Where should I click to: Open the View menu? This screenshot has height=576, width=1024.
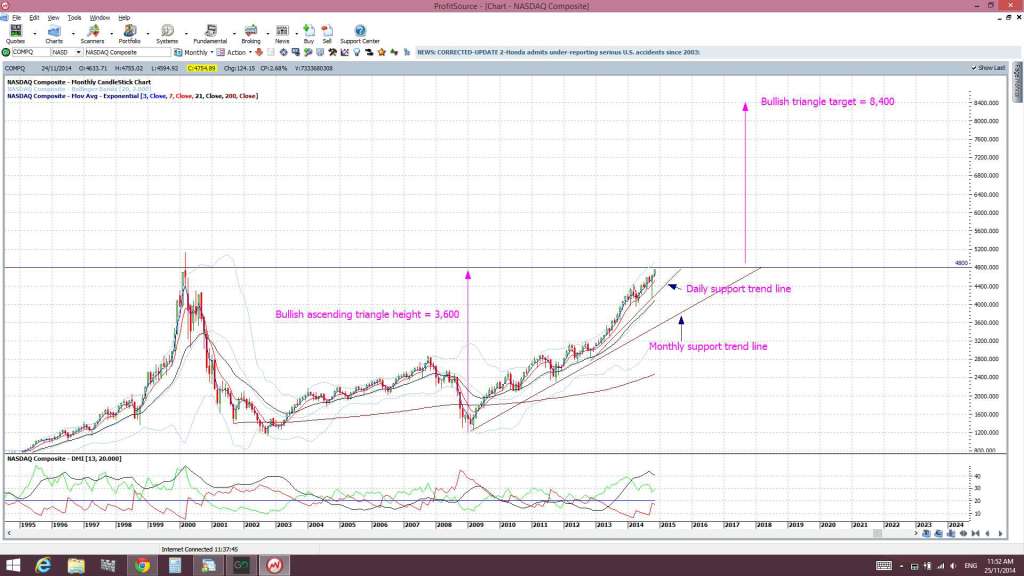[54, 18]
